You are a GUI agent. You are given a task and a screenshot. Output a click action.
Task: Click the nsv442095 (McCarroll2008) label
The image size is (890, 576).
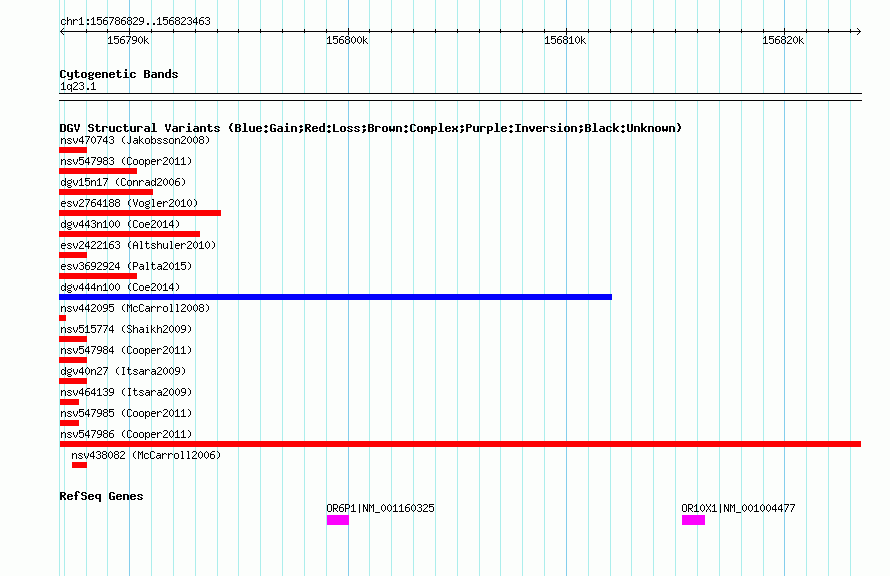pyautogui.click(x=135, y=308)
